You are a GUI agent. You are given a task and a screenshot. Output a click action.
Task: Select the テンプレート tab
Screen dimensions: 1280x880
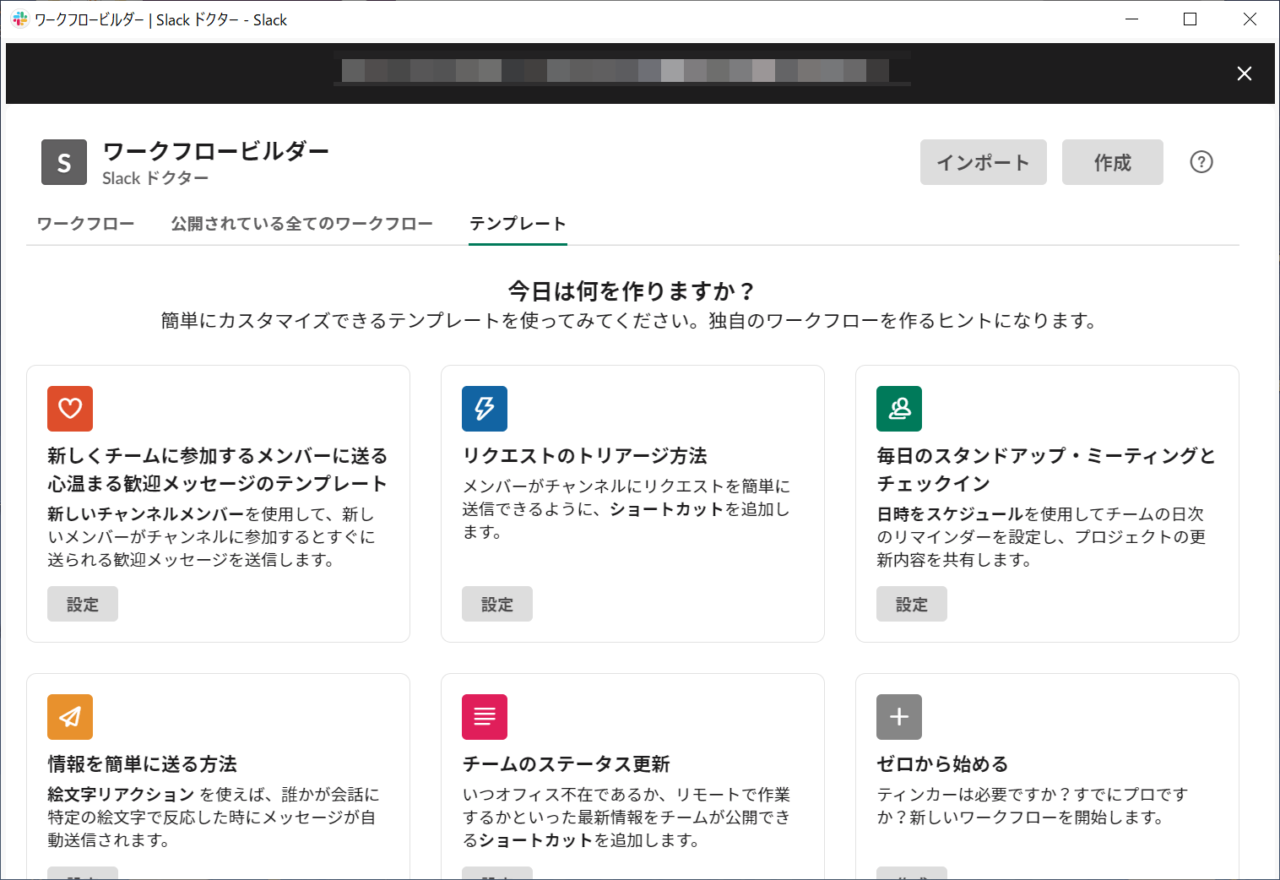[x=518, y=223]
